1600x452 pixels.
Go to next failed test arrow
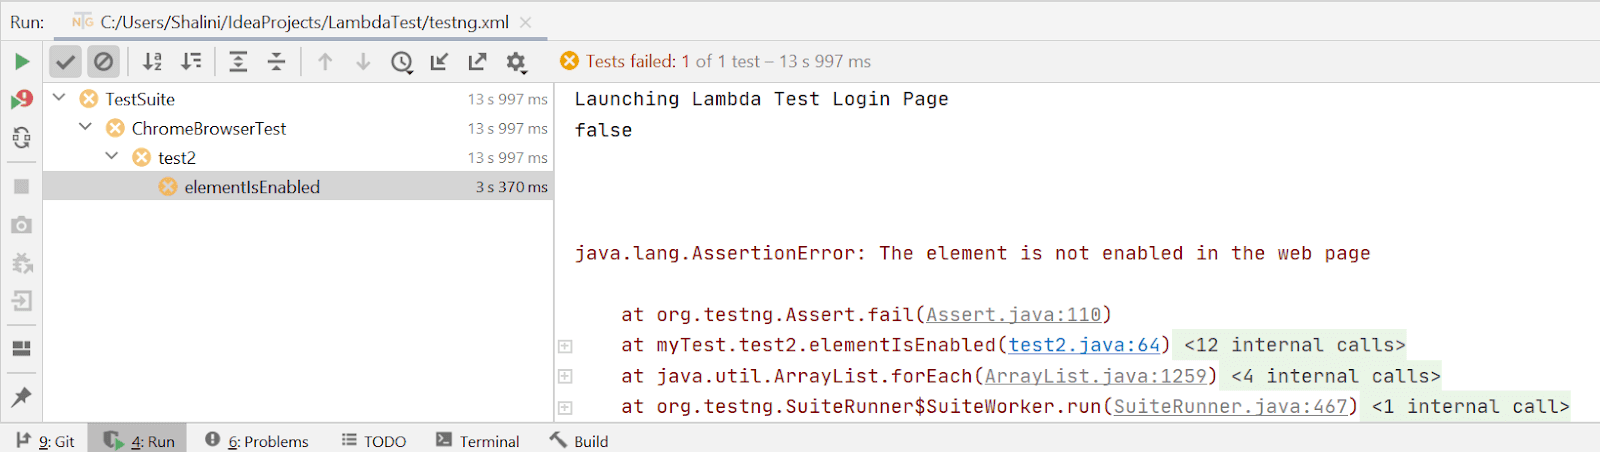coord(363,62)
